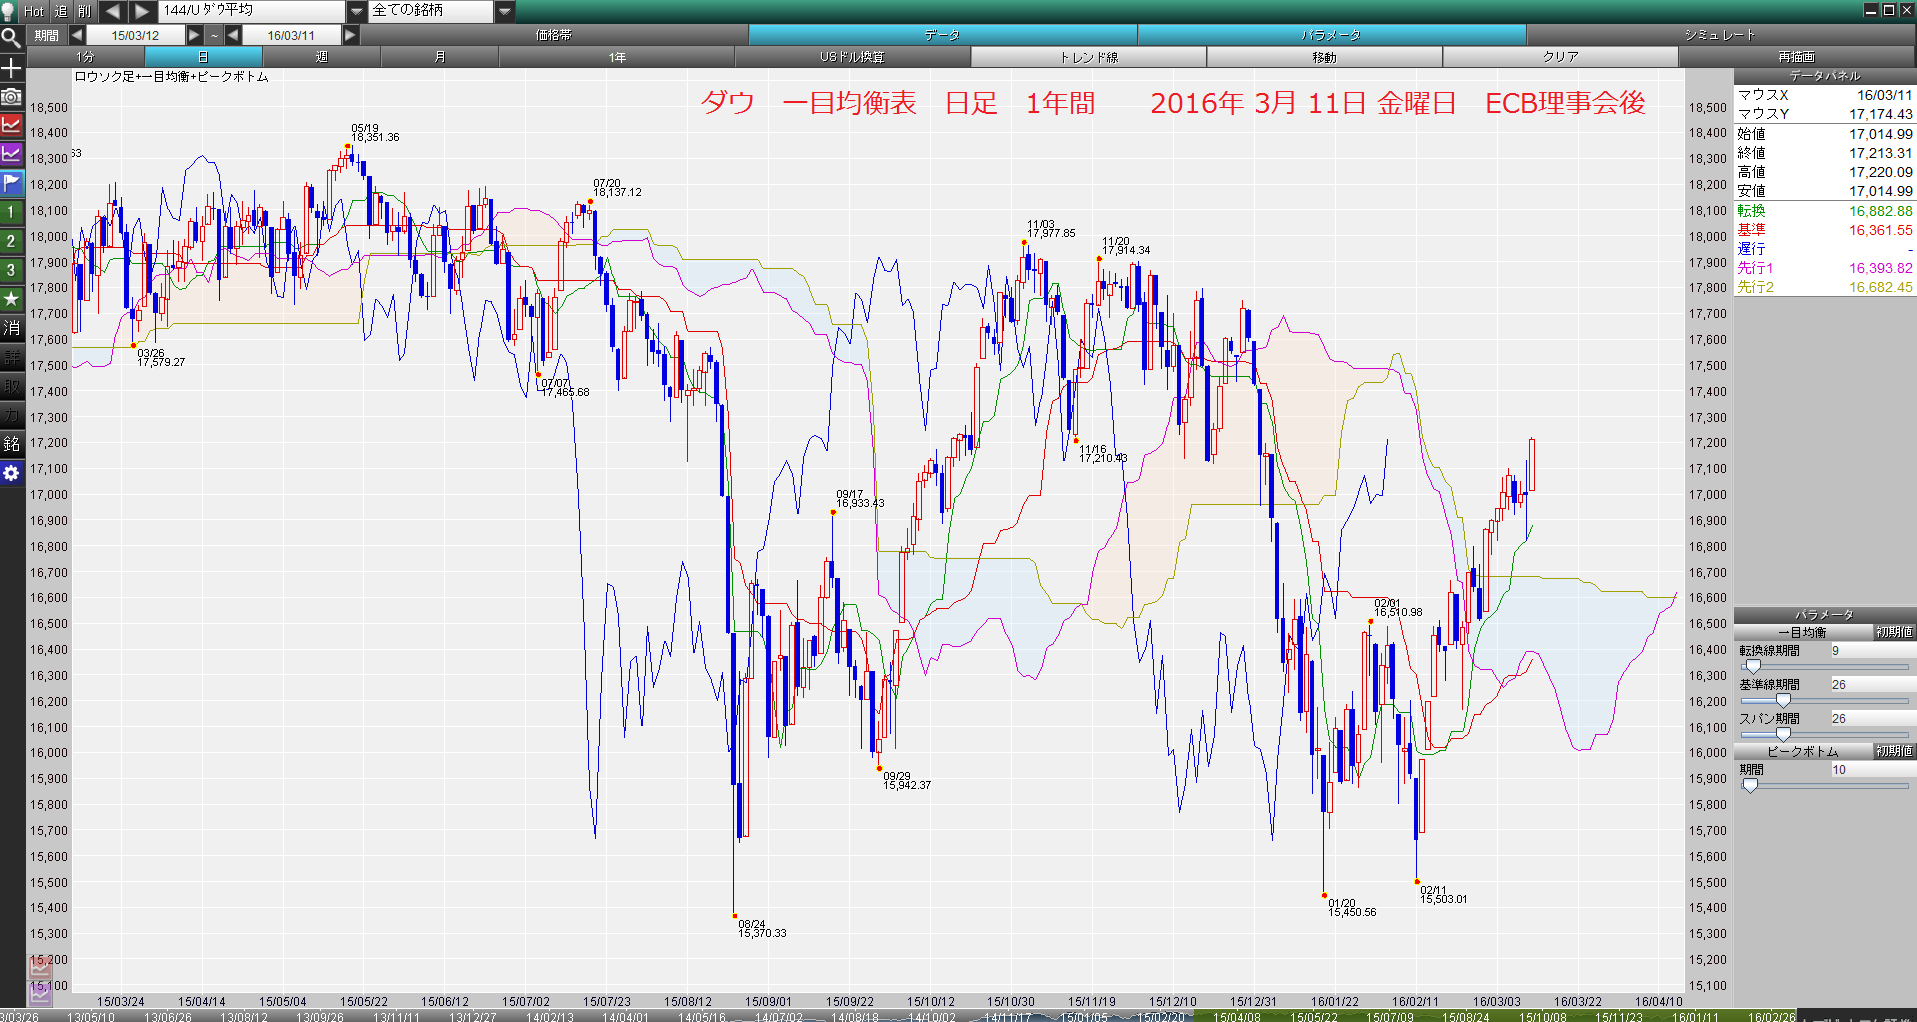The image size is (1917, 1022).
Task: Click the 移動 move button
Action: [x=1324, y=57]
